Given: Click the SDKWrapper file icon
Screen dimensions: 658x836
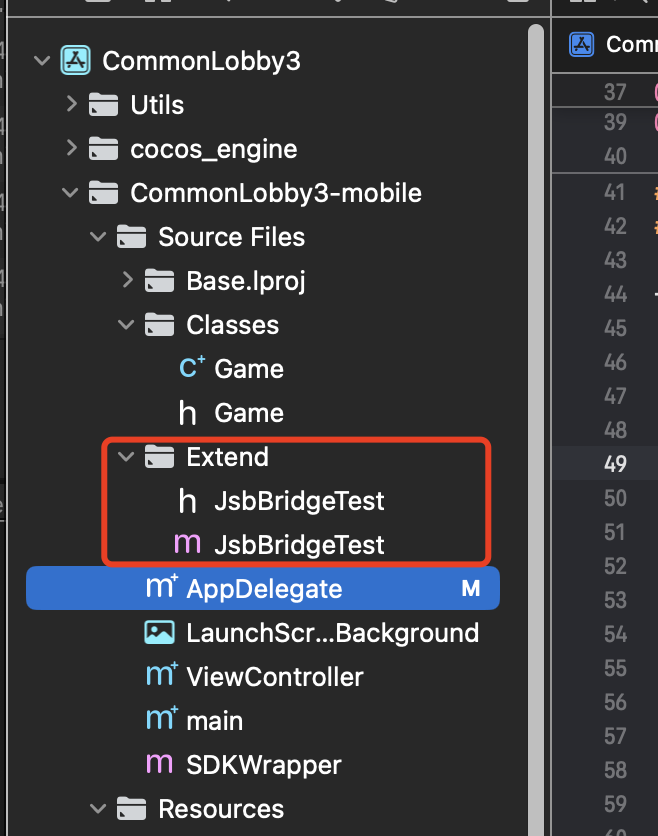Looking at the screenshot, I should (160, 765).
